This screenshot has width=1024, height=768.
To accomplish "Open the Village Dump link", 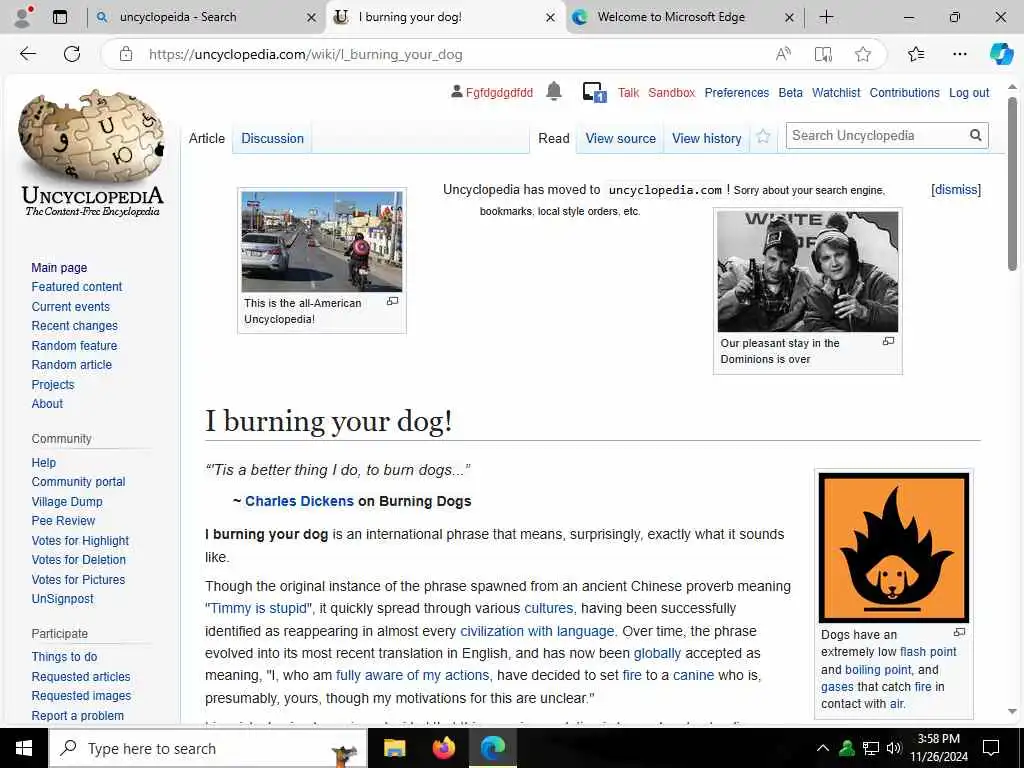I will click(67, 502).
